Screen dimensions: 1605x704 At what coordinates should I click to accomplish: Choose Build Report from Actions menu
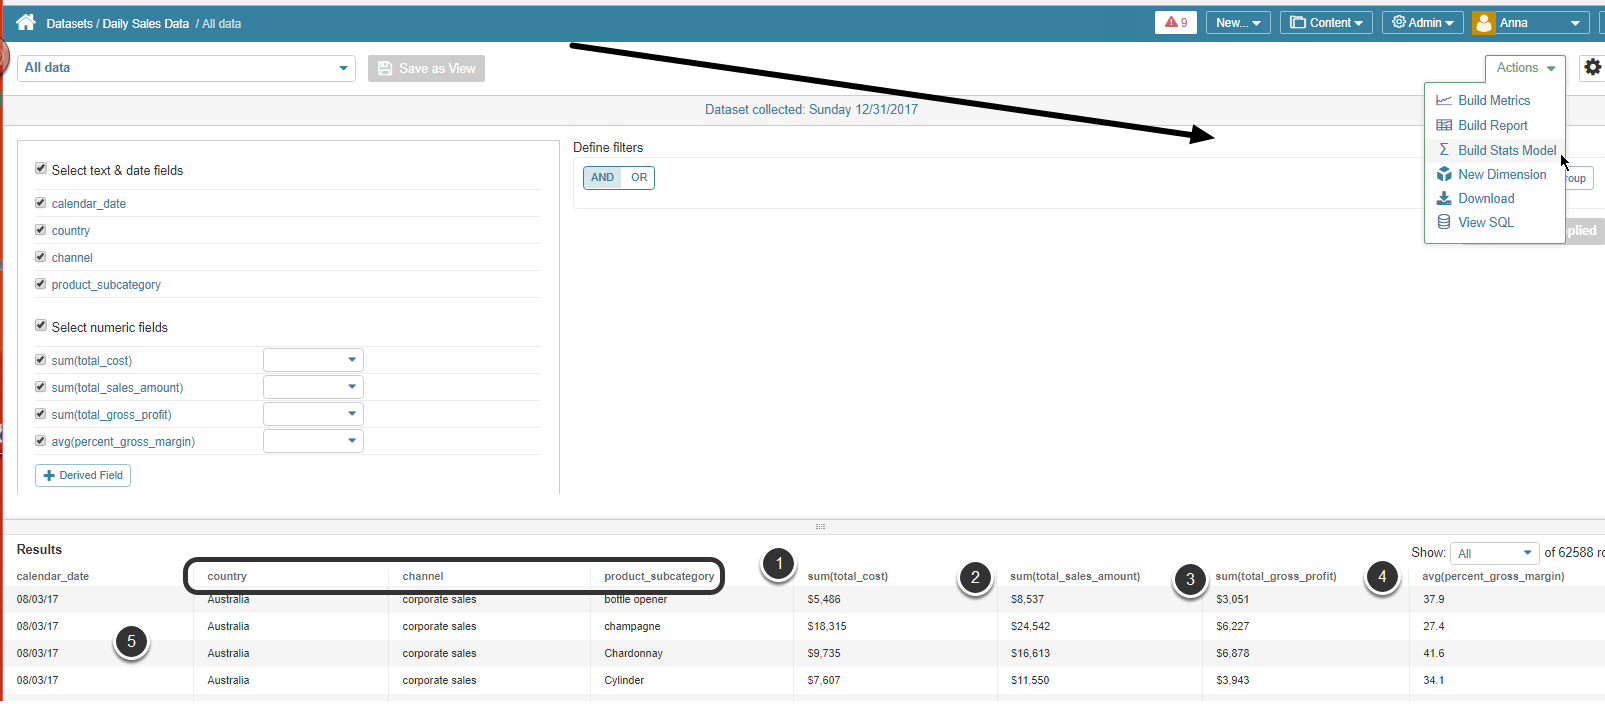click(1494, 125)
